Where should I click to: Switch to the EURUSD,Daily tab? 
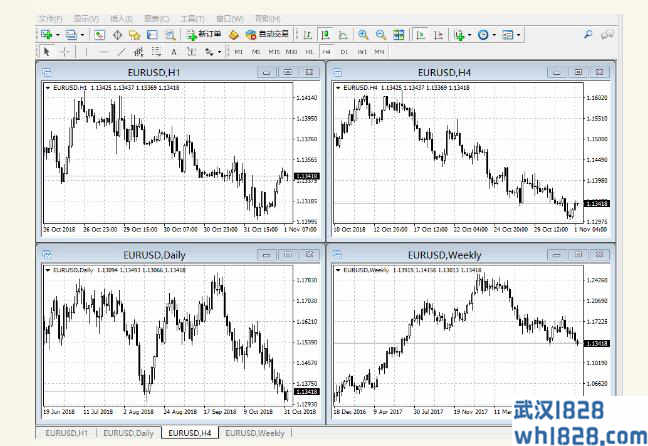click(x=129, y=432)
